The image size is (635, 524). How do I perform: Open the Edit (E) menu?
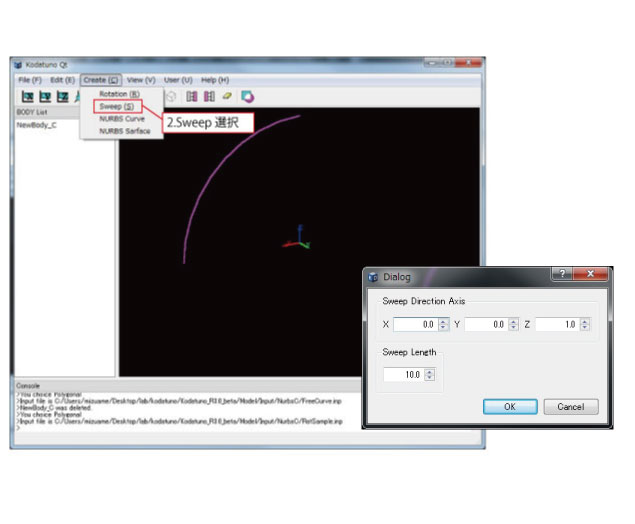click(62, 80)
